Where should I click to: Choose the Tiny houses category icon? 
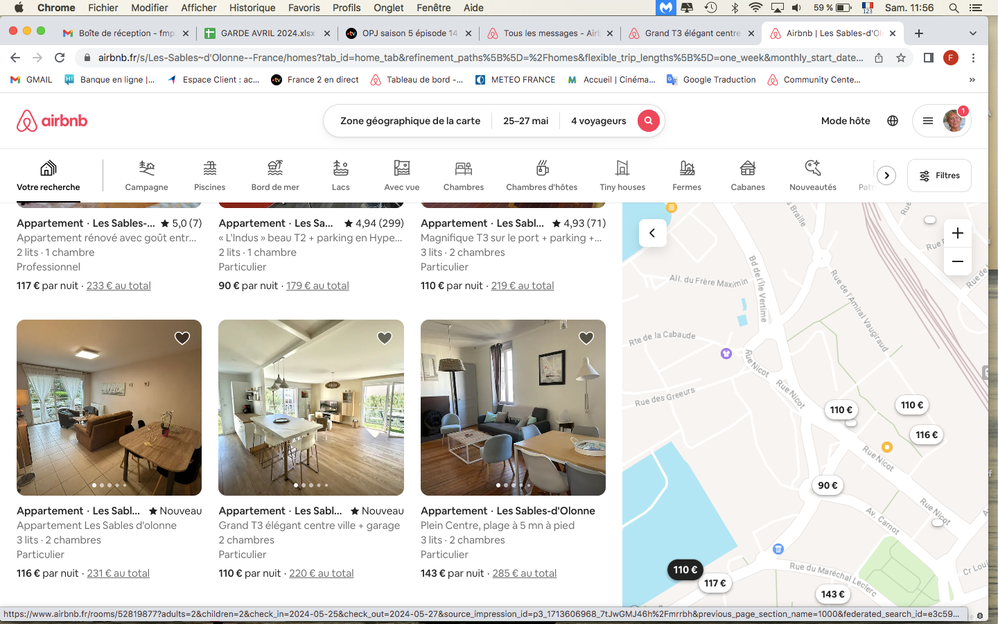pyautogui.click(x=622, y=169)
